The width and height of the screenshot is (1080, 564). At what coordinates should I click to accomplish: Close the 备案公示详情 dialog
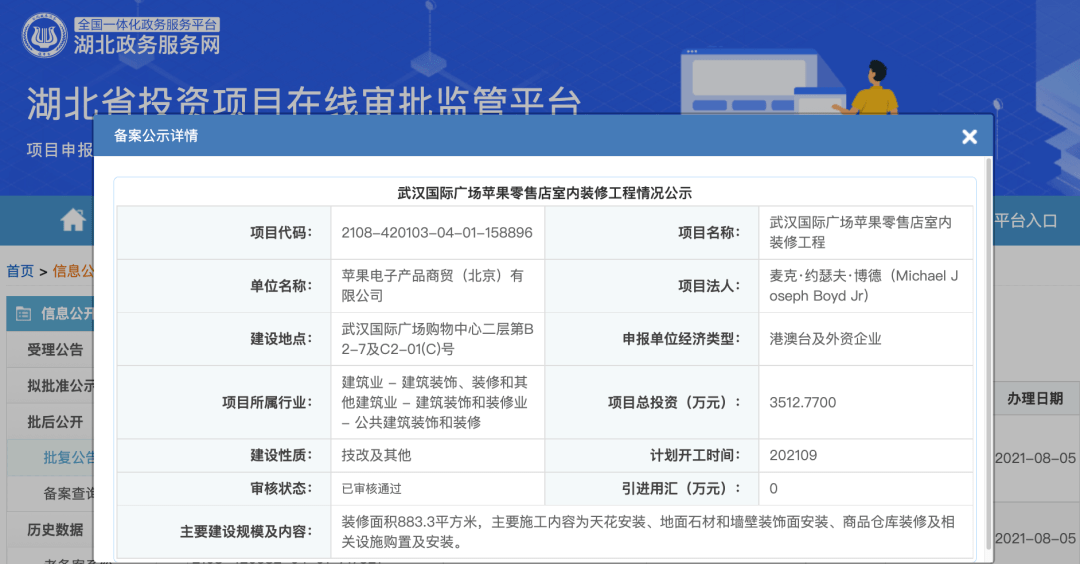pyautogui.click(x=969, y=136)
